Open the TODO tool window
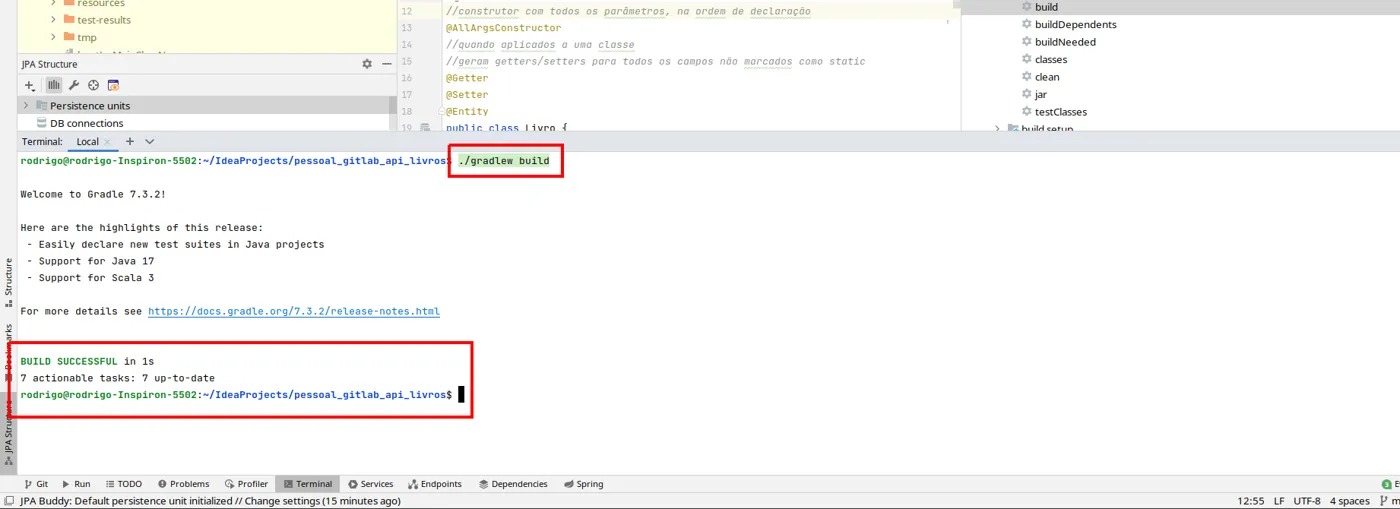This screenshot has width=1400, height=509. pyautogui.click(x=123, y=484)
